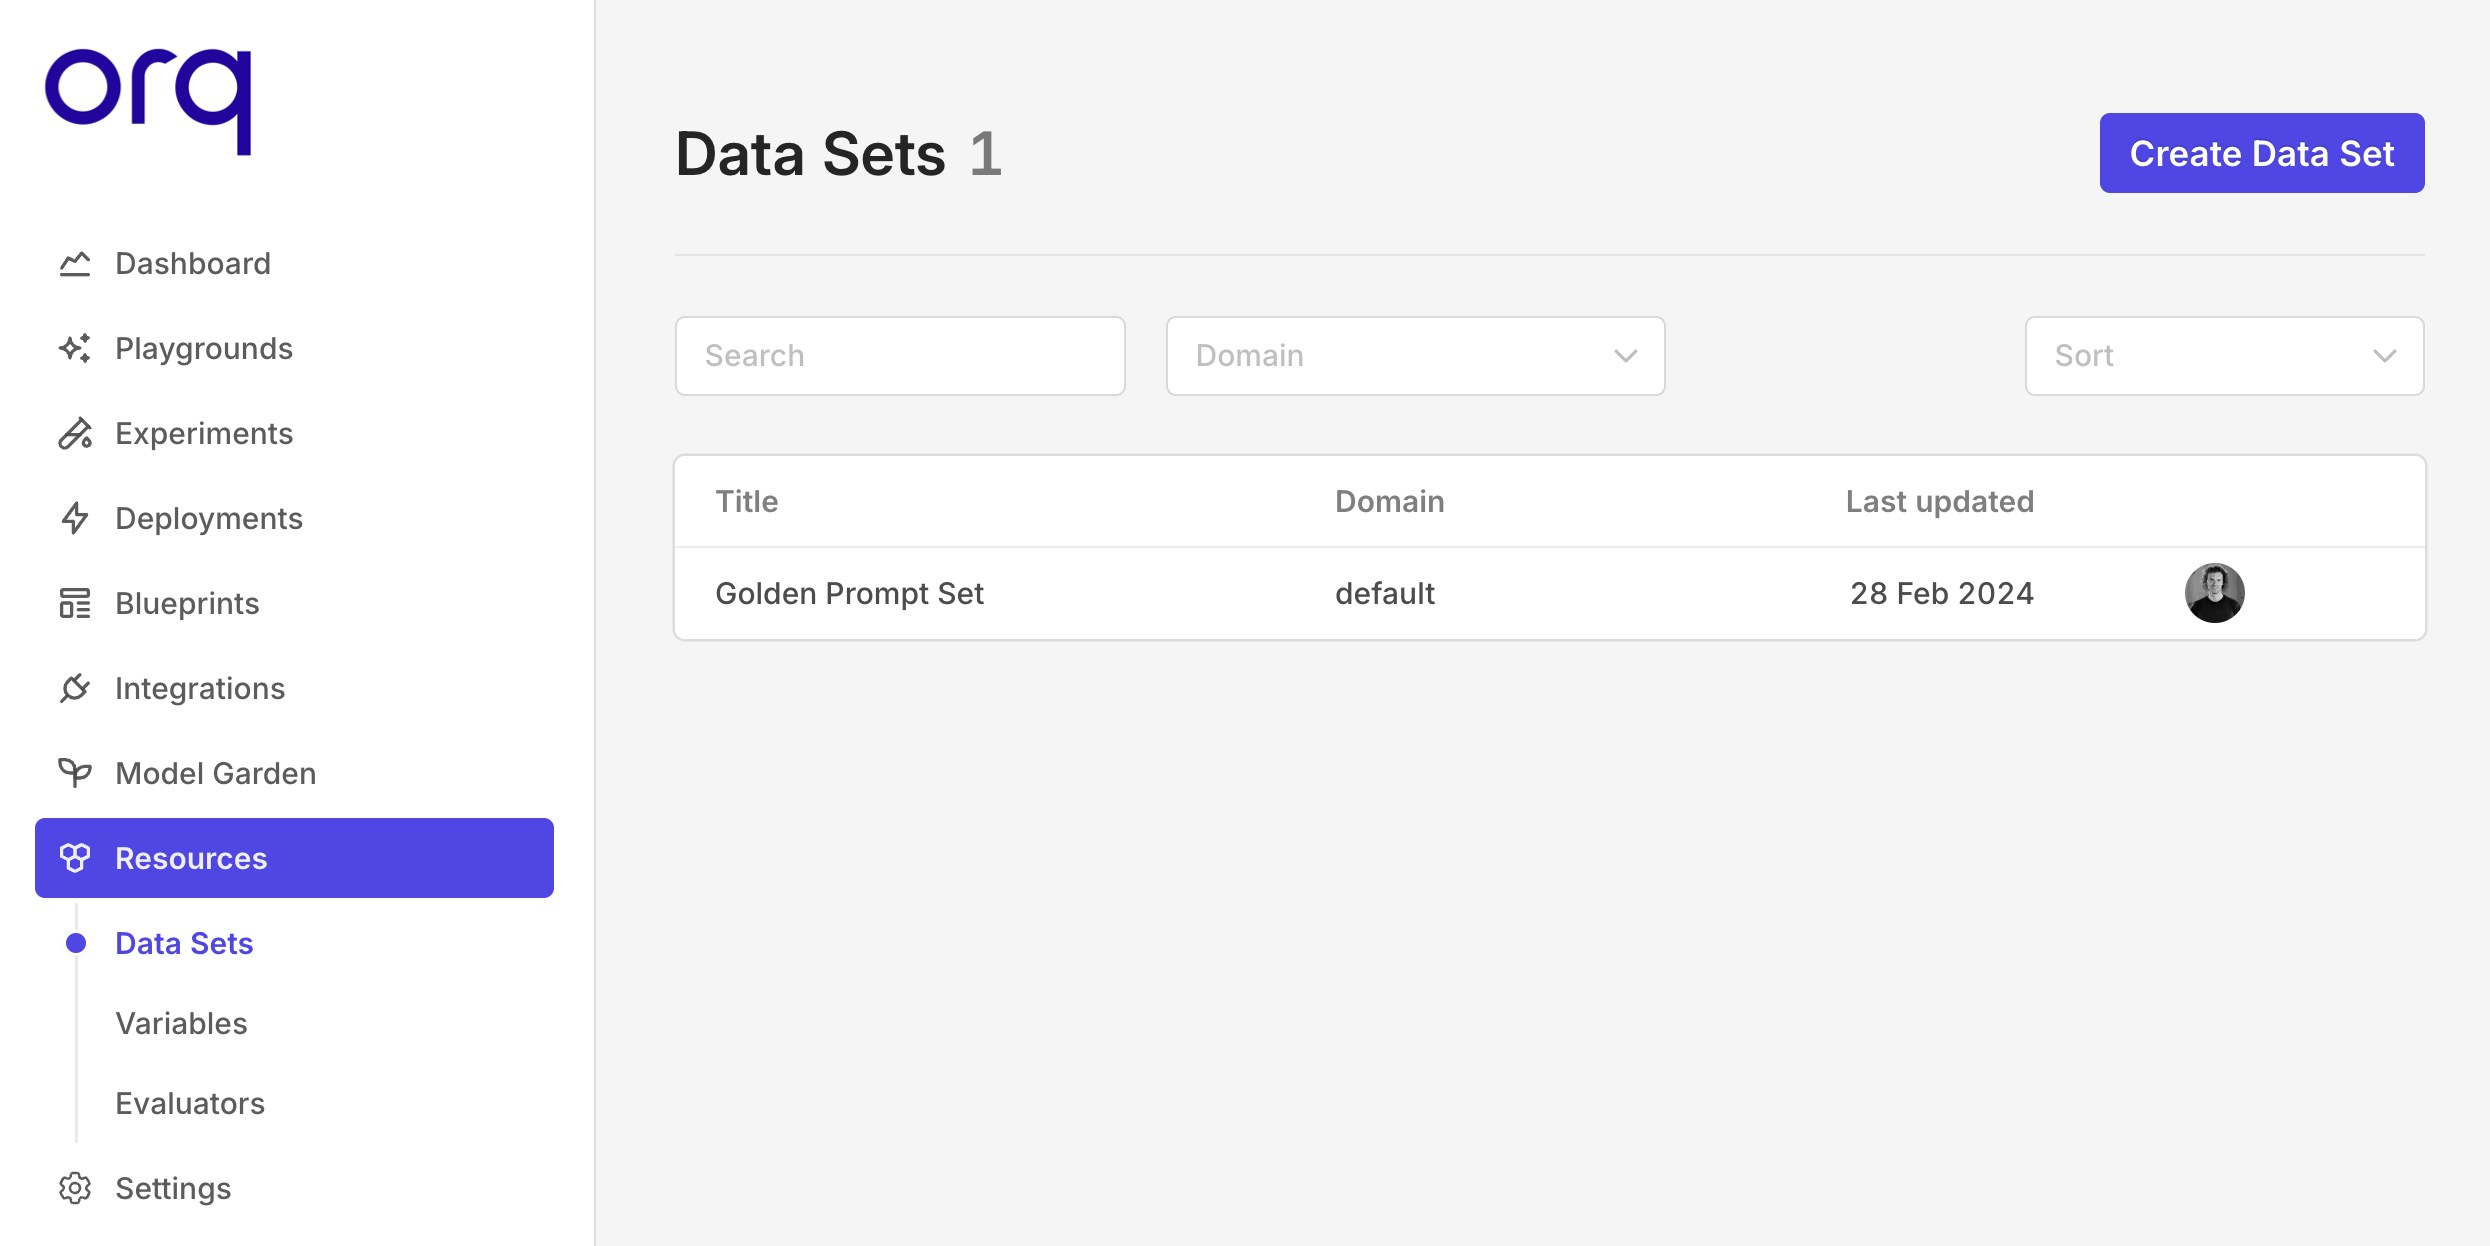Screen dimensions: 2490x1246
Task: Click the user avatar in table row
Action: point(2214,593)
